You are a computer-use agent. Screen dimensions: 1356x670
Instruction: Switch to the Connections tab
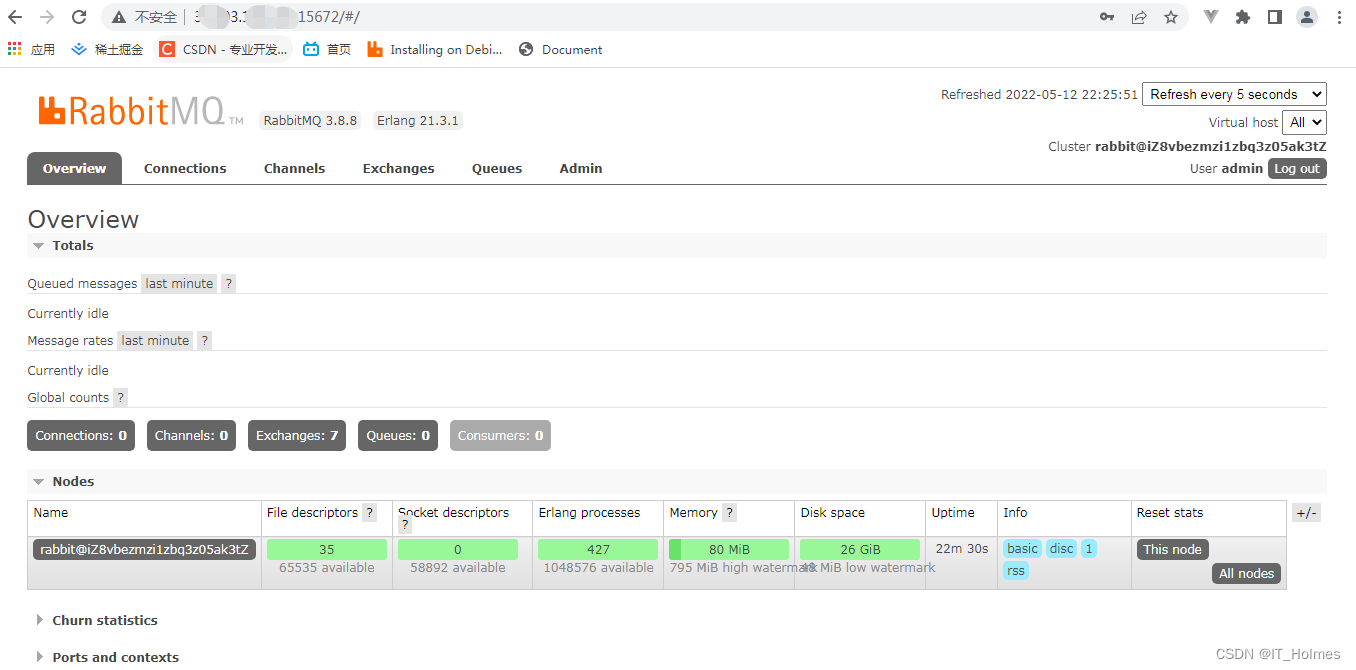[185, 168]
